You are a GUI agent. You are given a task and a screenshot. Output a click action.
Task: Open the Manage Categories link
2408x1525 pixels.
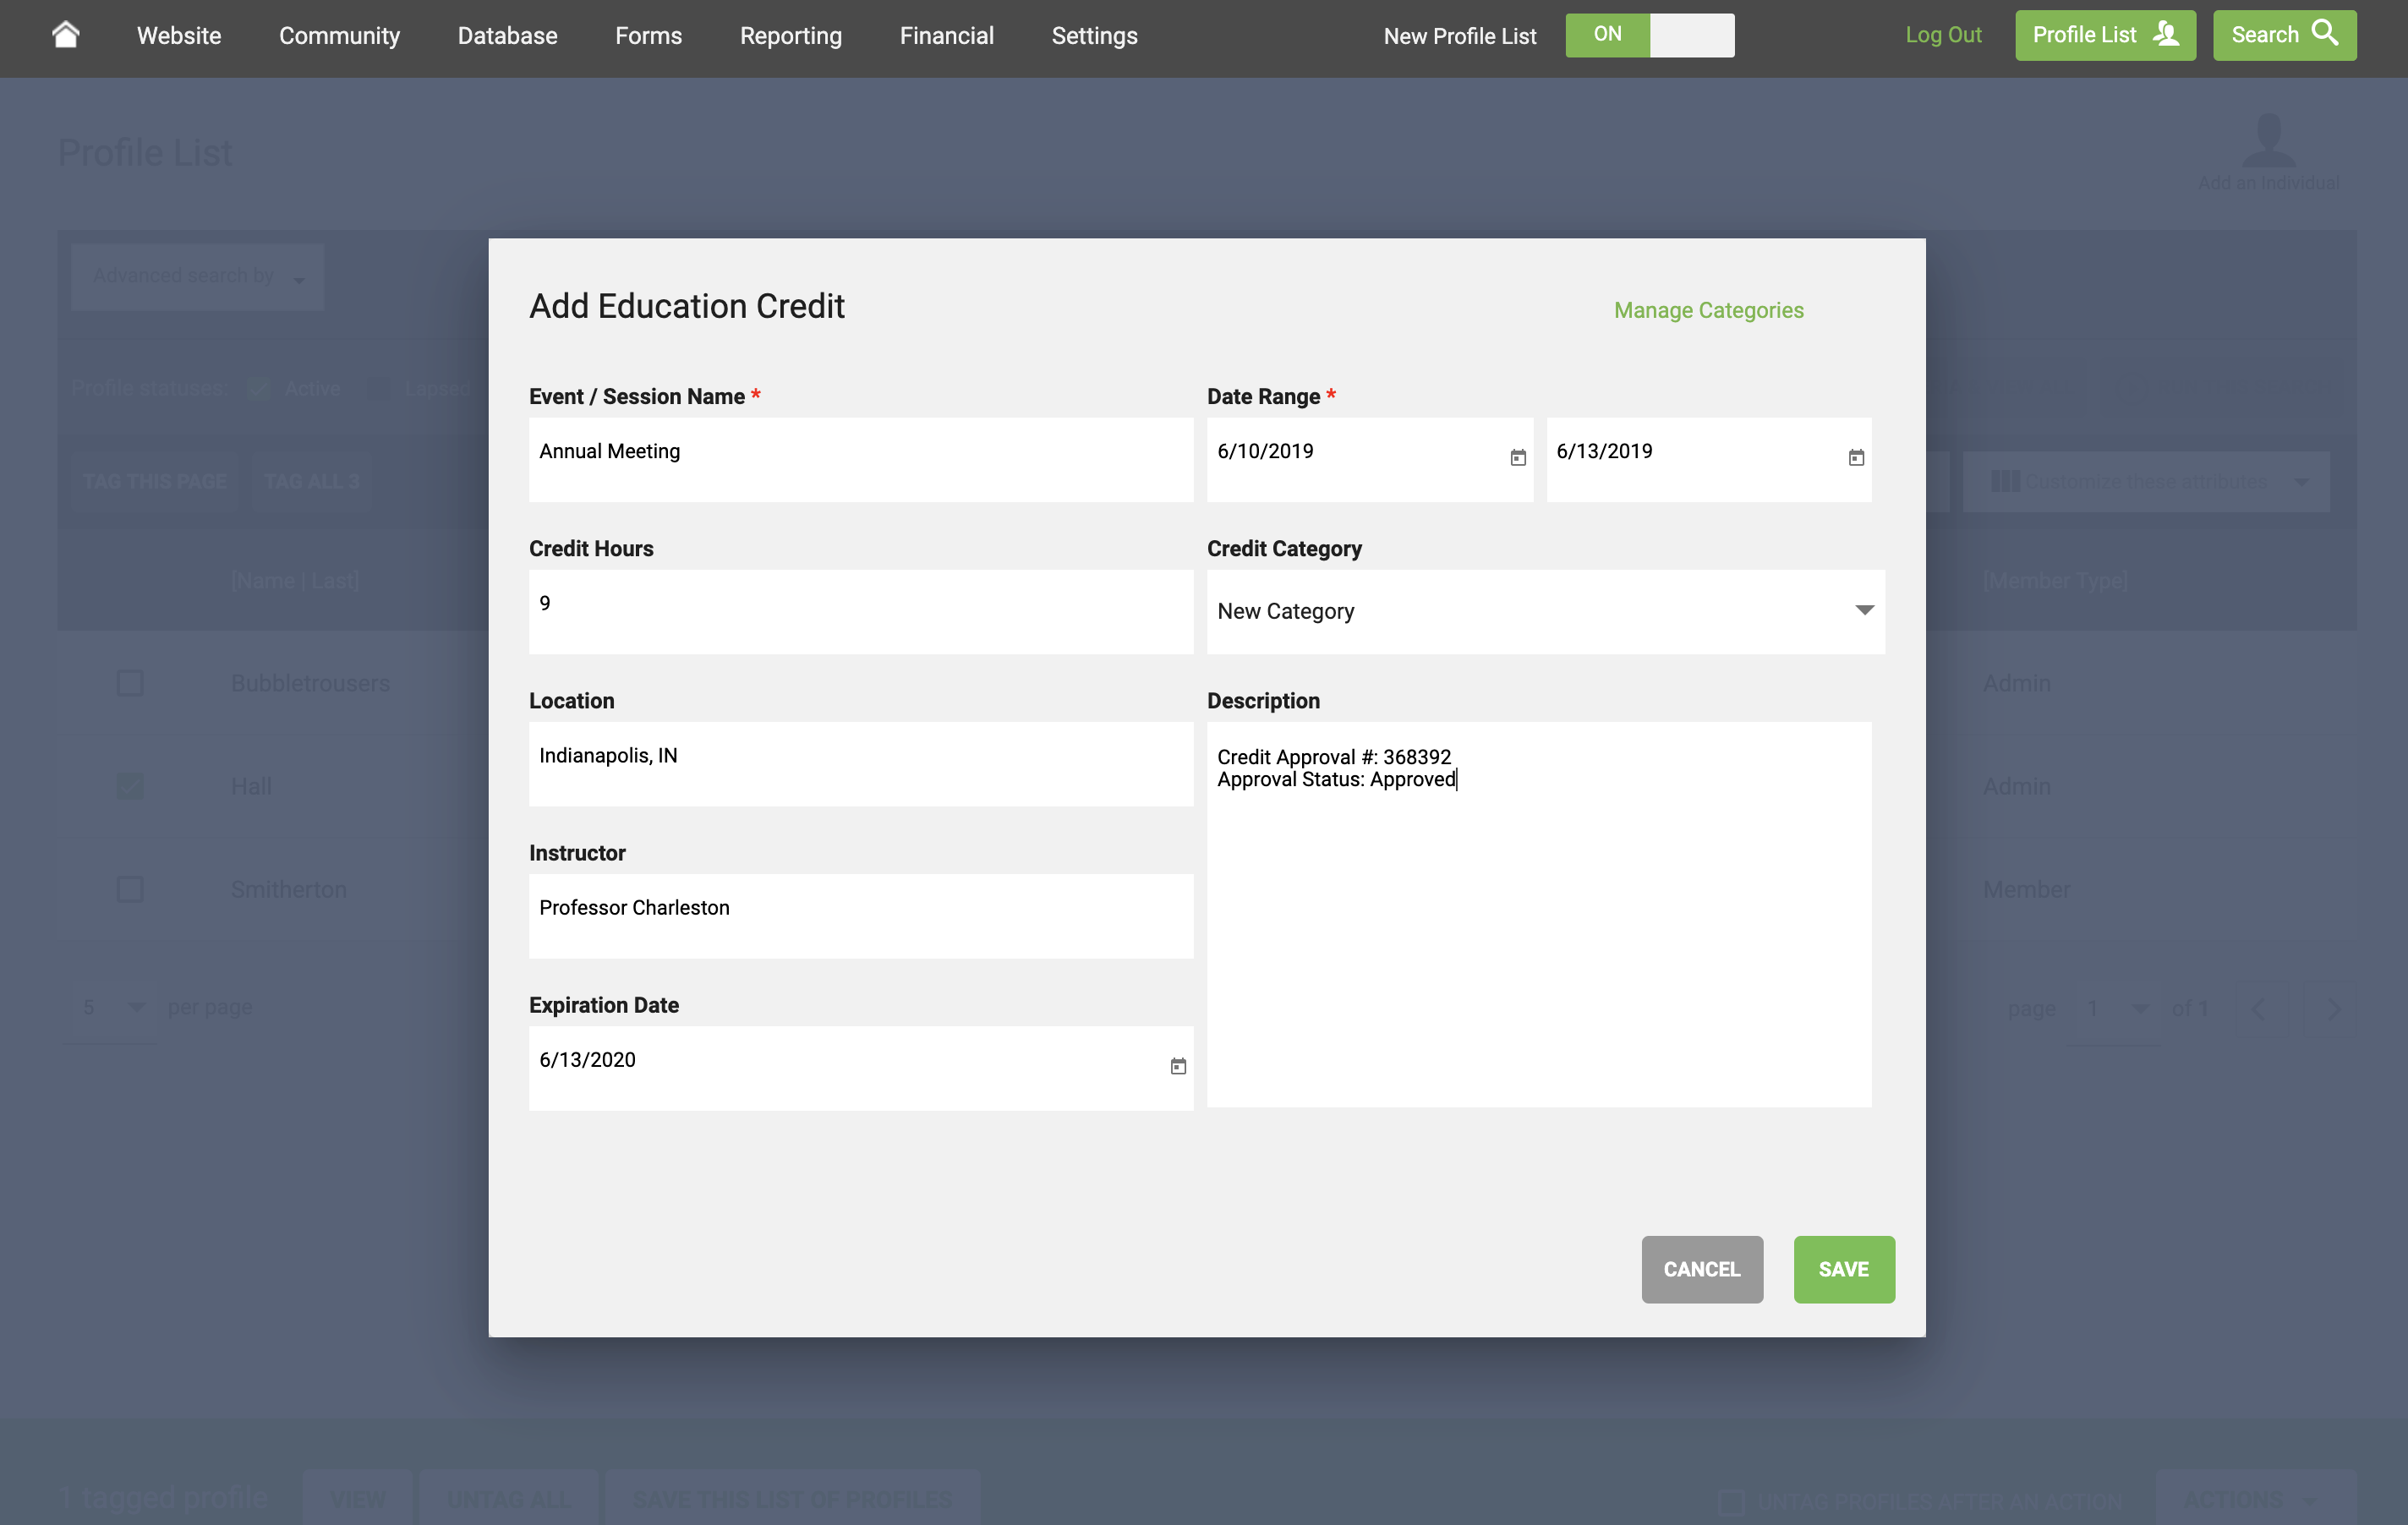pos(1708,310)
